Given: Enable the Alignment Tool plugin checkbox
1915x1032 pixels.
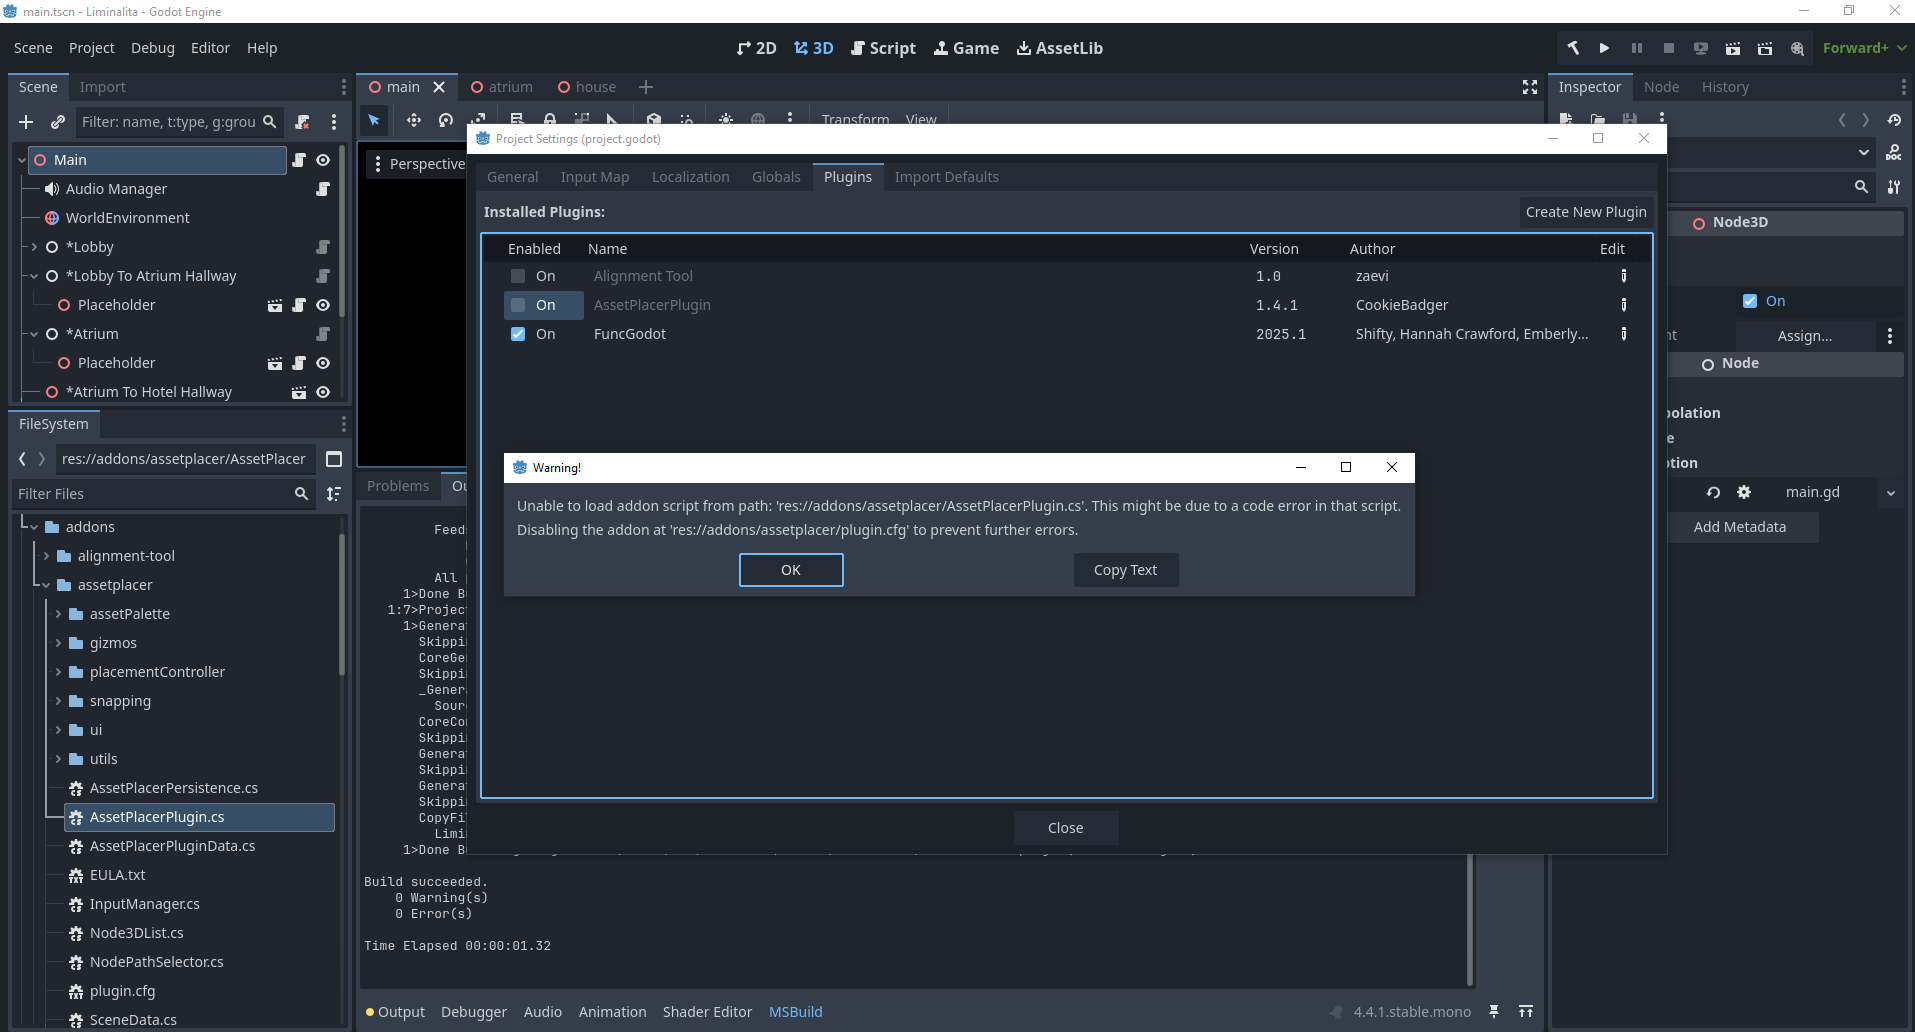Looking at the screenshot, I should click(x=518, y=276).
